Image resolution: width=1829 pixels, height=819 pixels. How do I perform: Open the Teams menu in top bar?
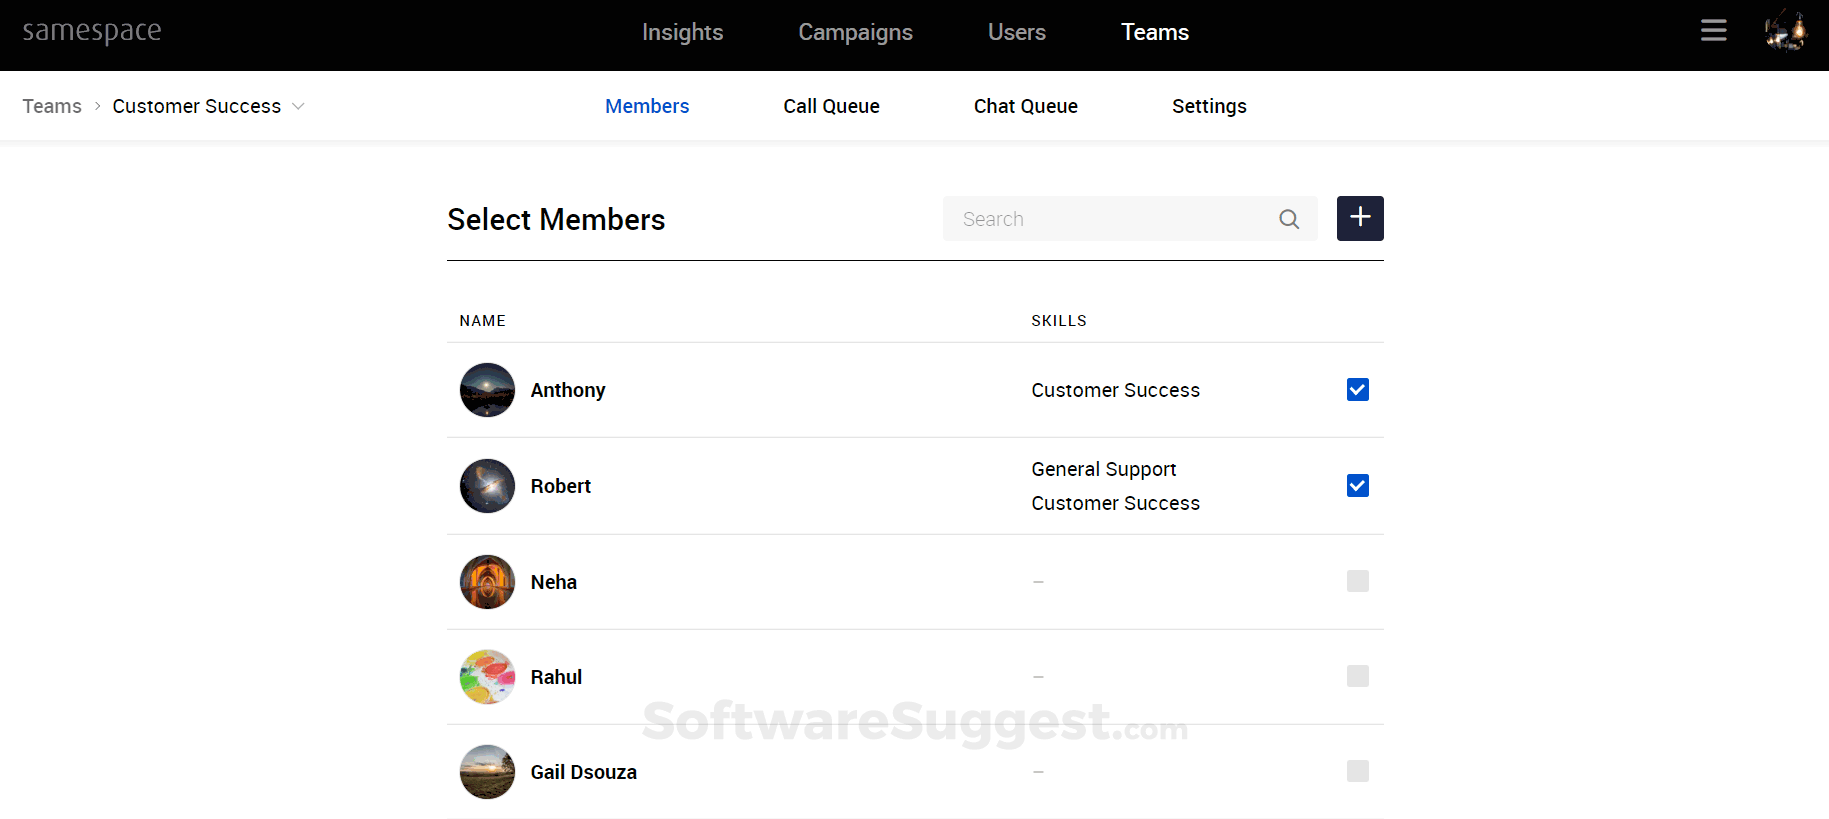pos(1154,32)
